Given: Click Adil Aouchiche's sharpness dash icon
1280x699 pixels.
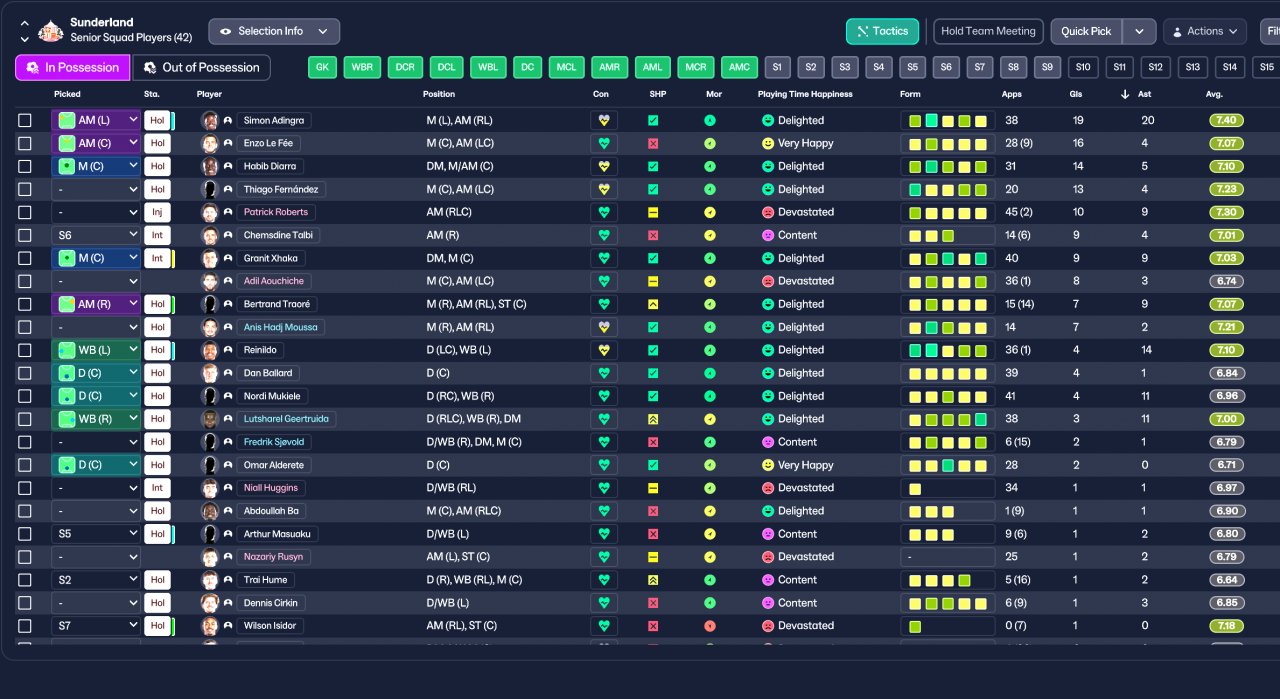Looking at the screenshot, I should pos(653,281).
